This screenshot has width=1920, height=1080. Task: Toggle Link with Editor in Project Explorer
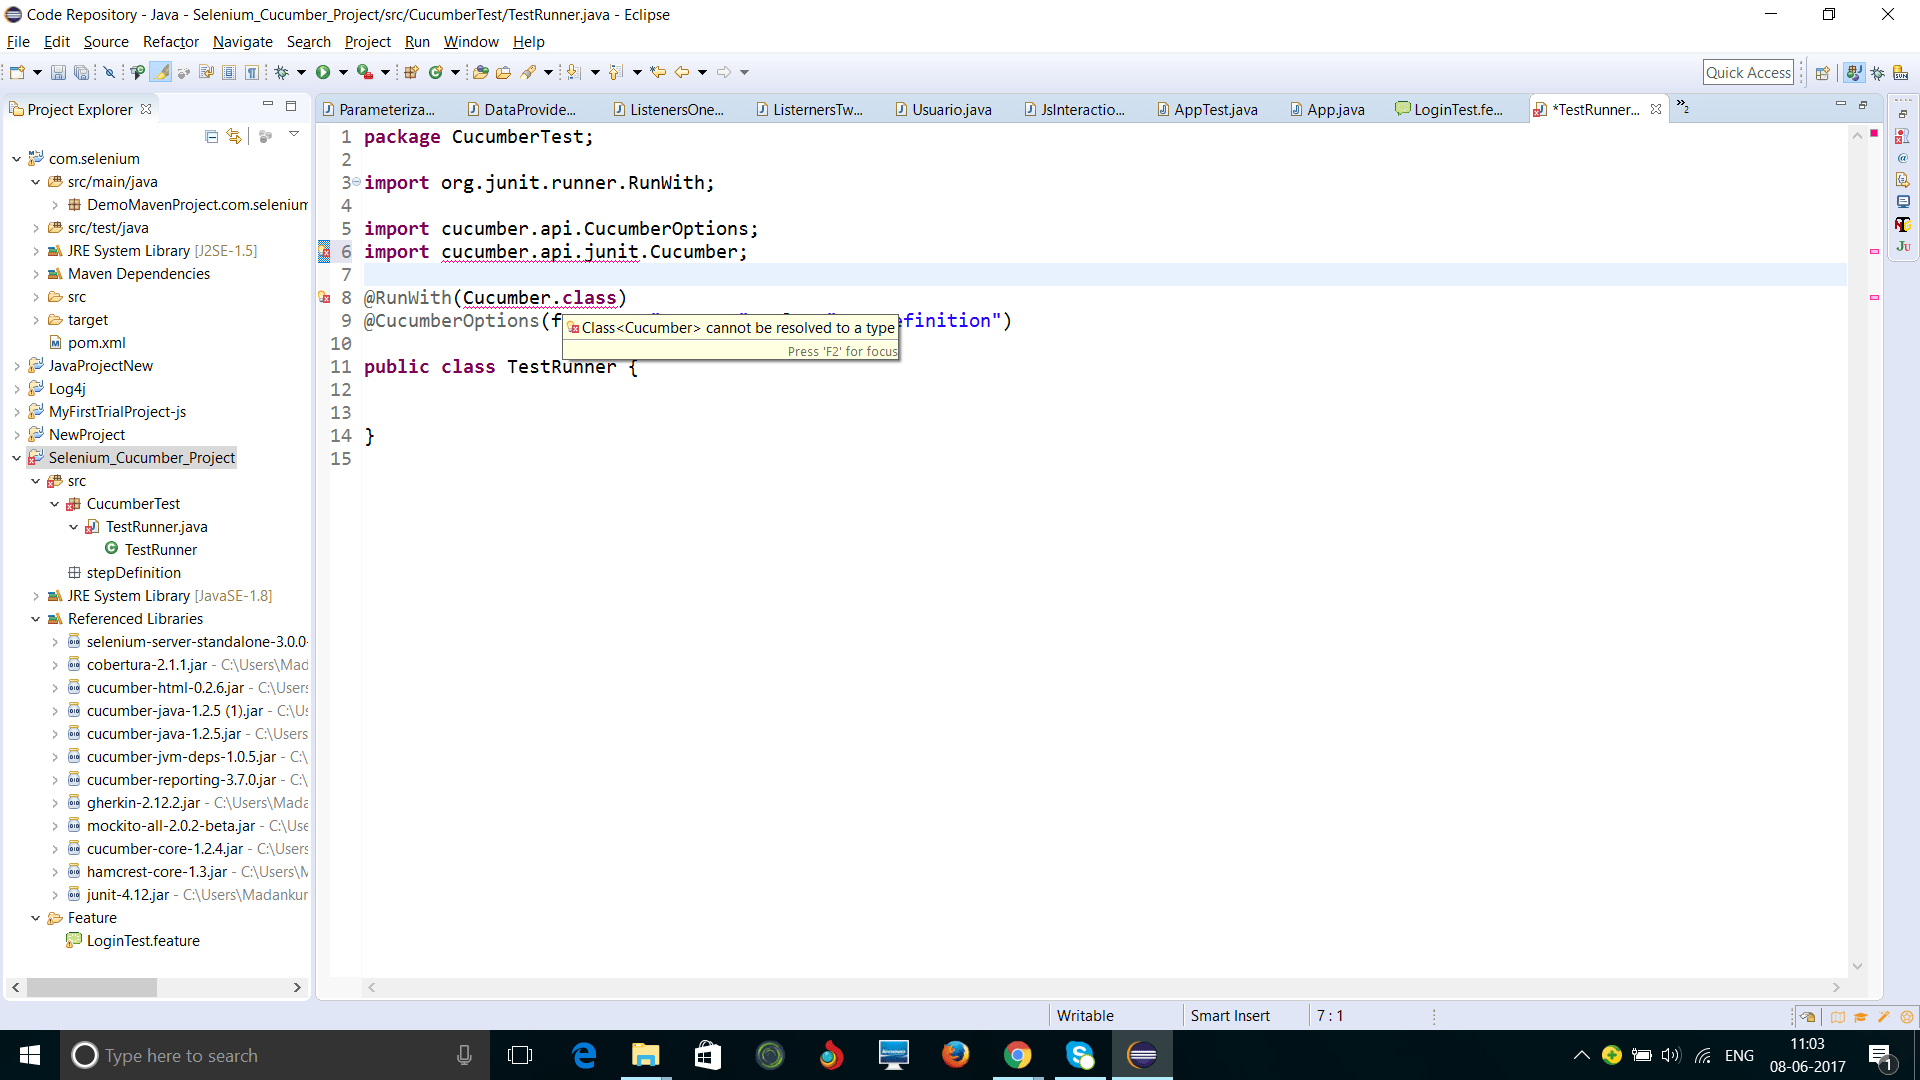(234, 136)
